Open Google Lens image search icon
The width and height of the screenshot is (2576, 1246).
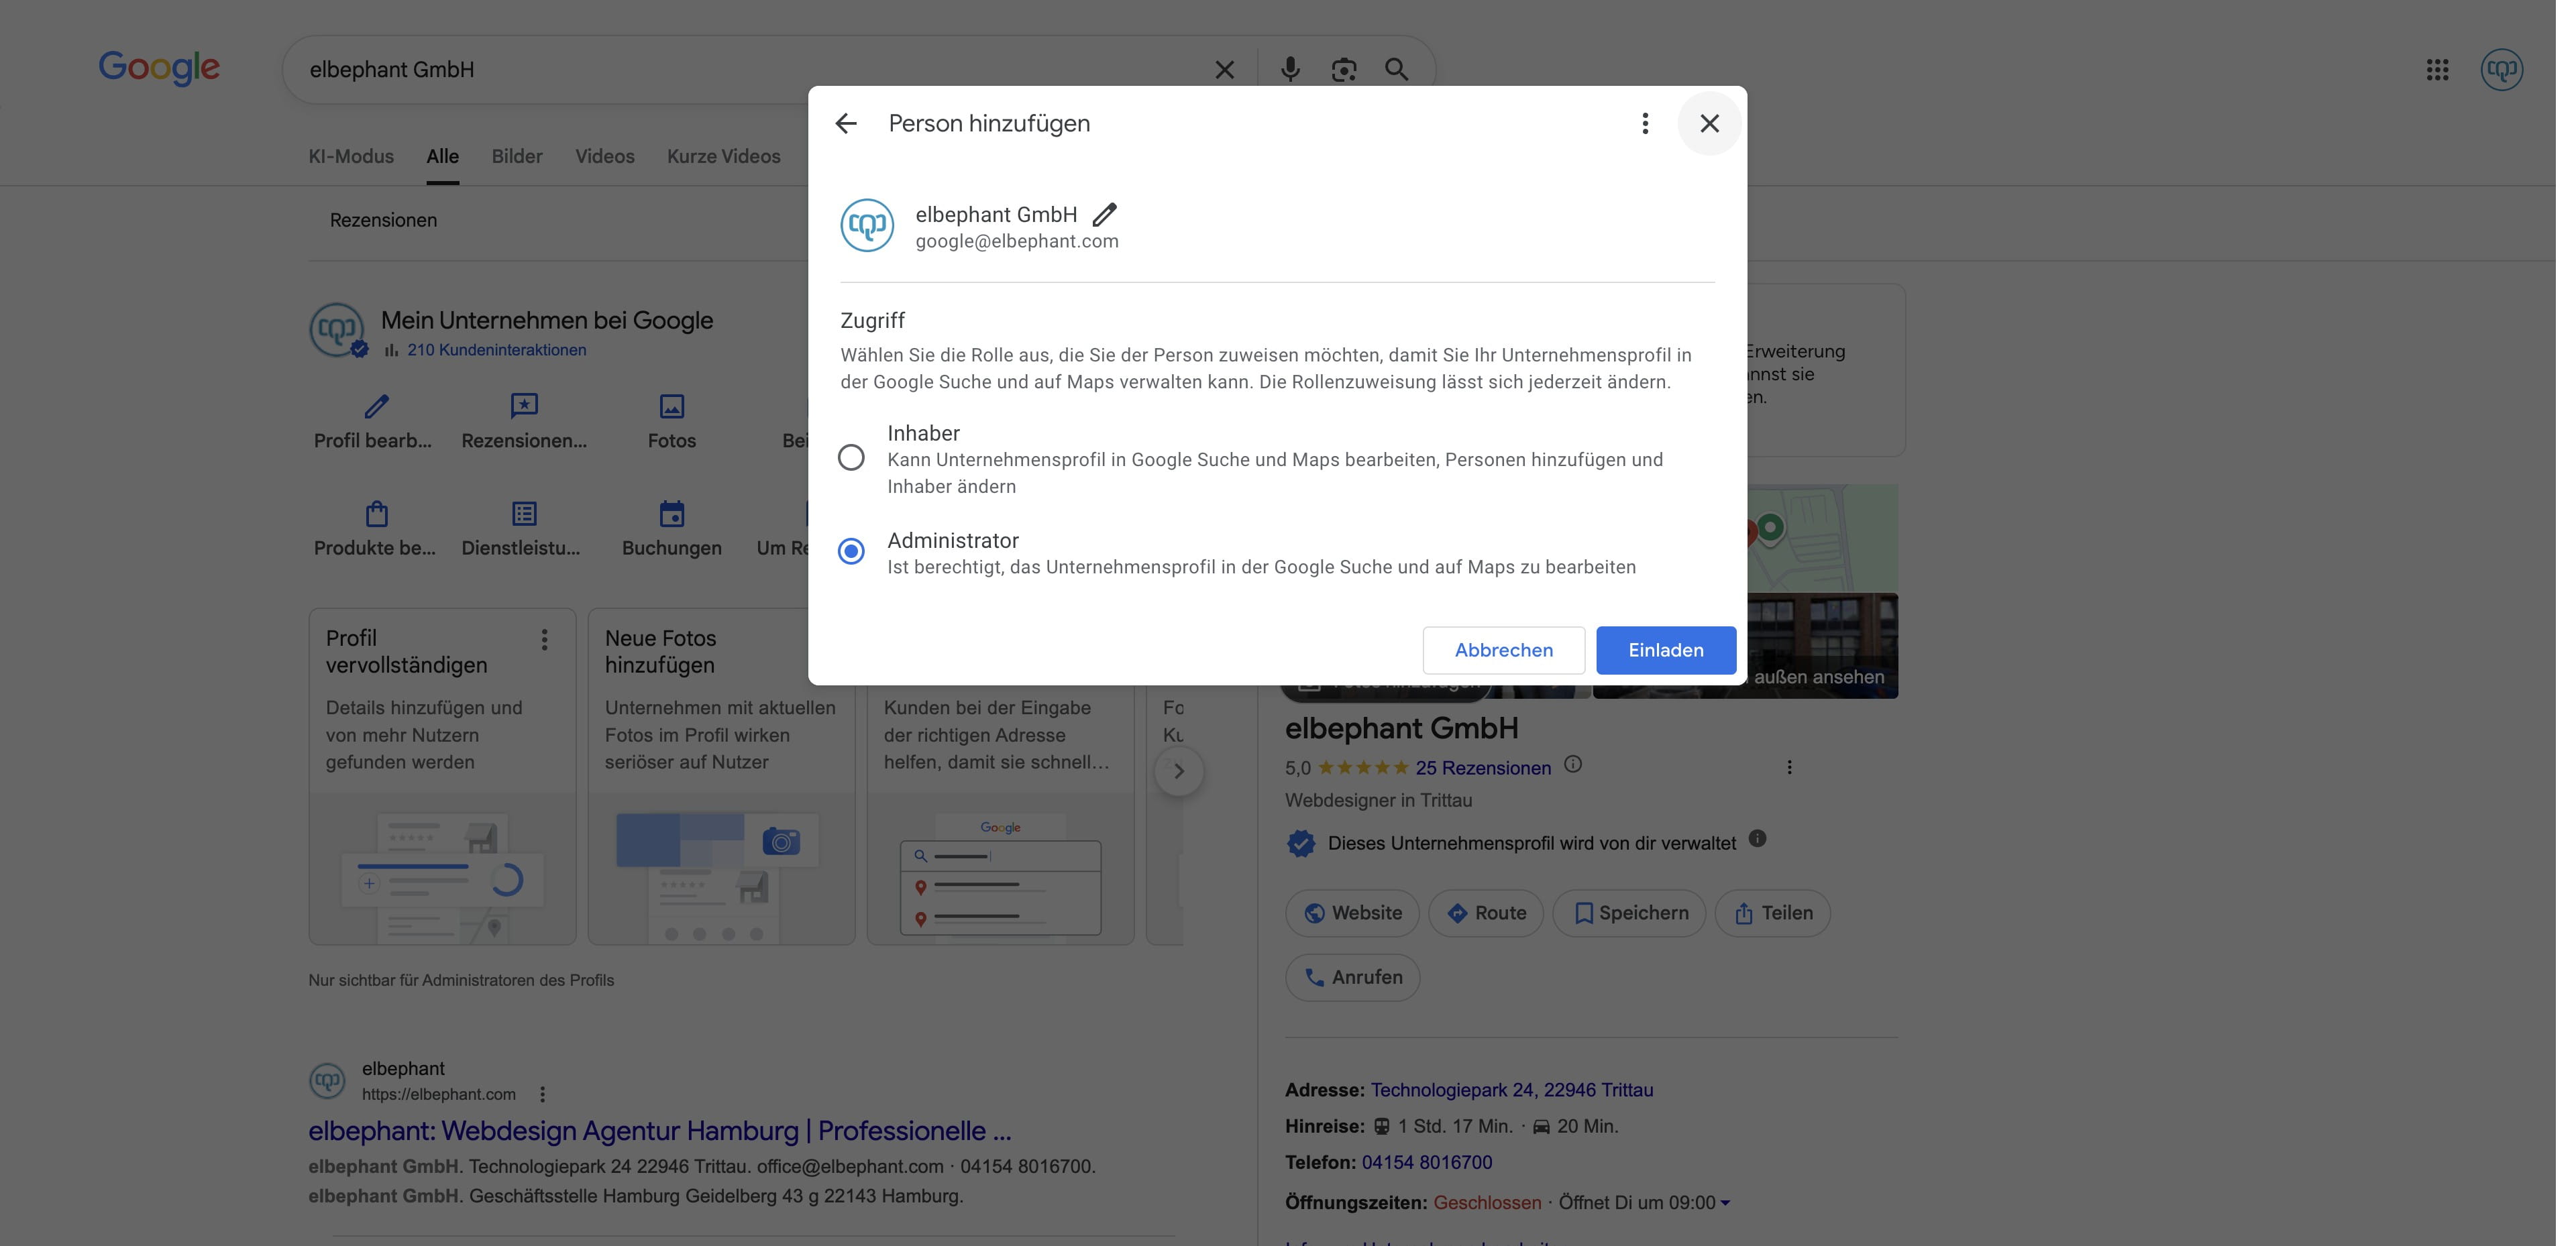click(1343, 69)
